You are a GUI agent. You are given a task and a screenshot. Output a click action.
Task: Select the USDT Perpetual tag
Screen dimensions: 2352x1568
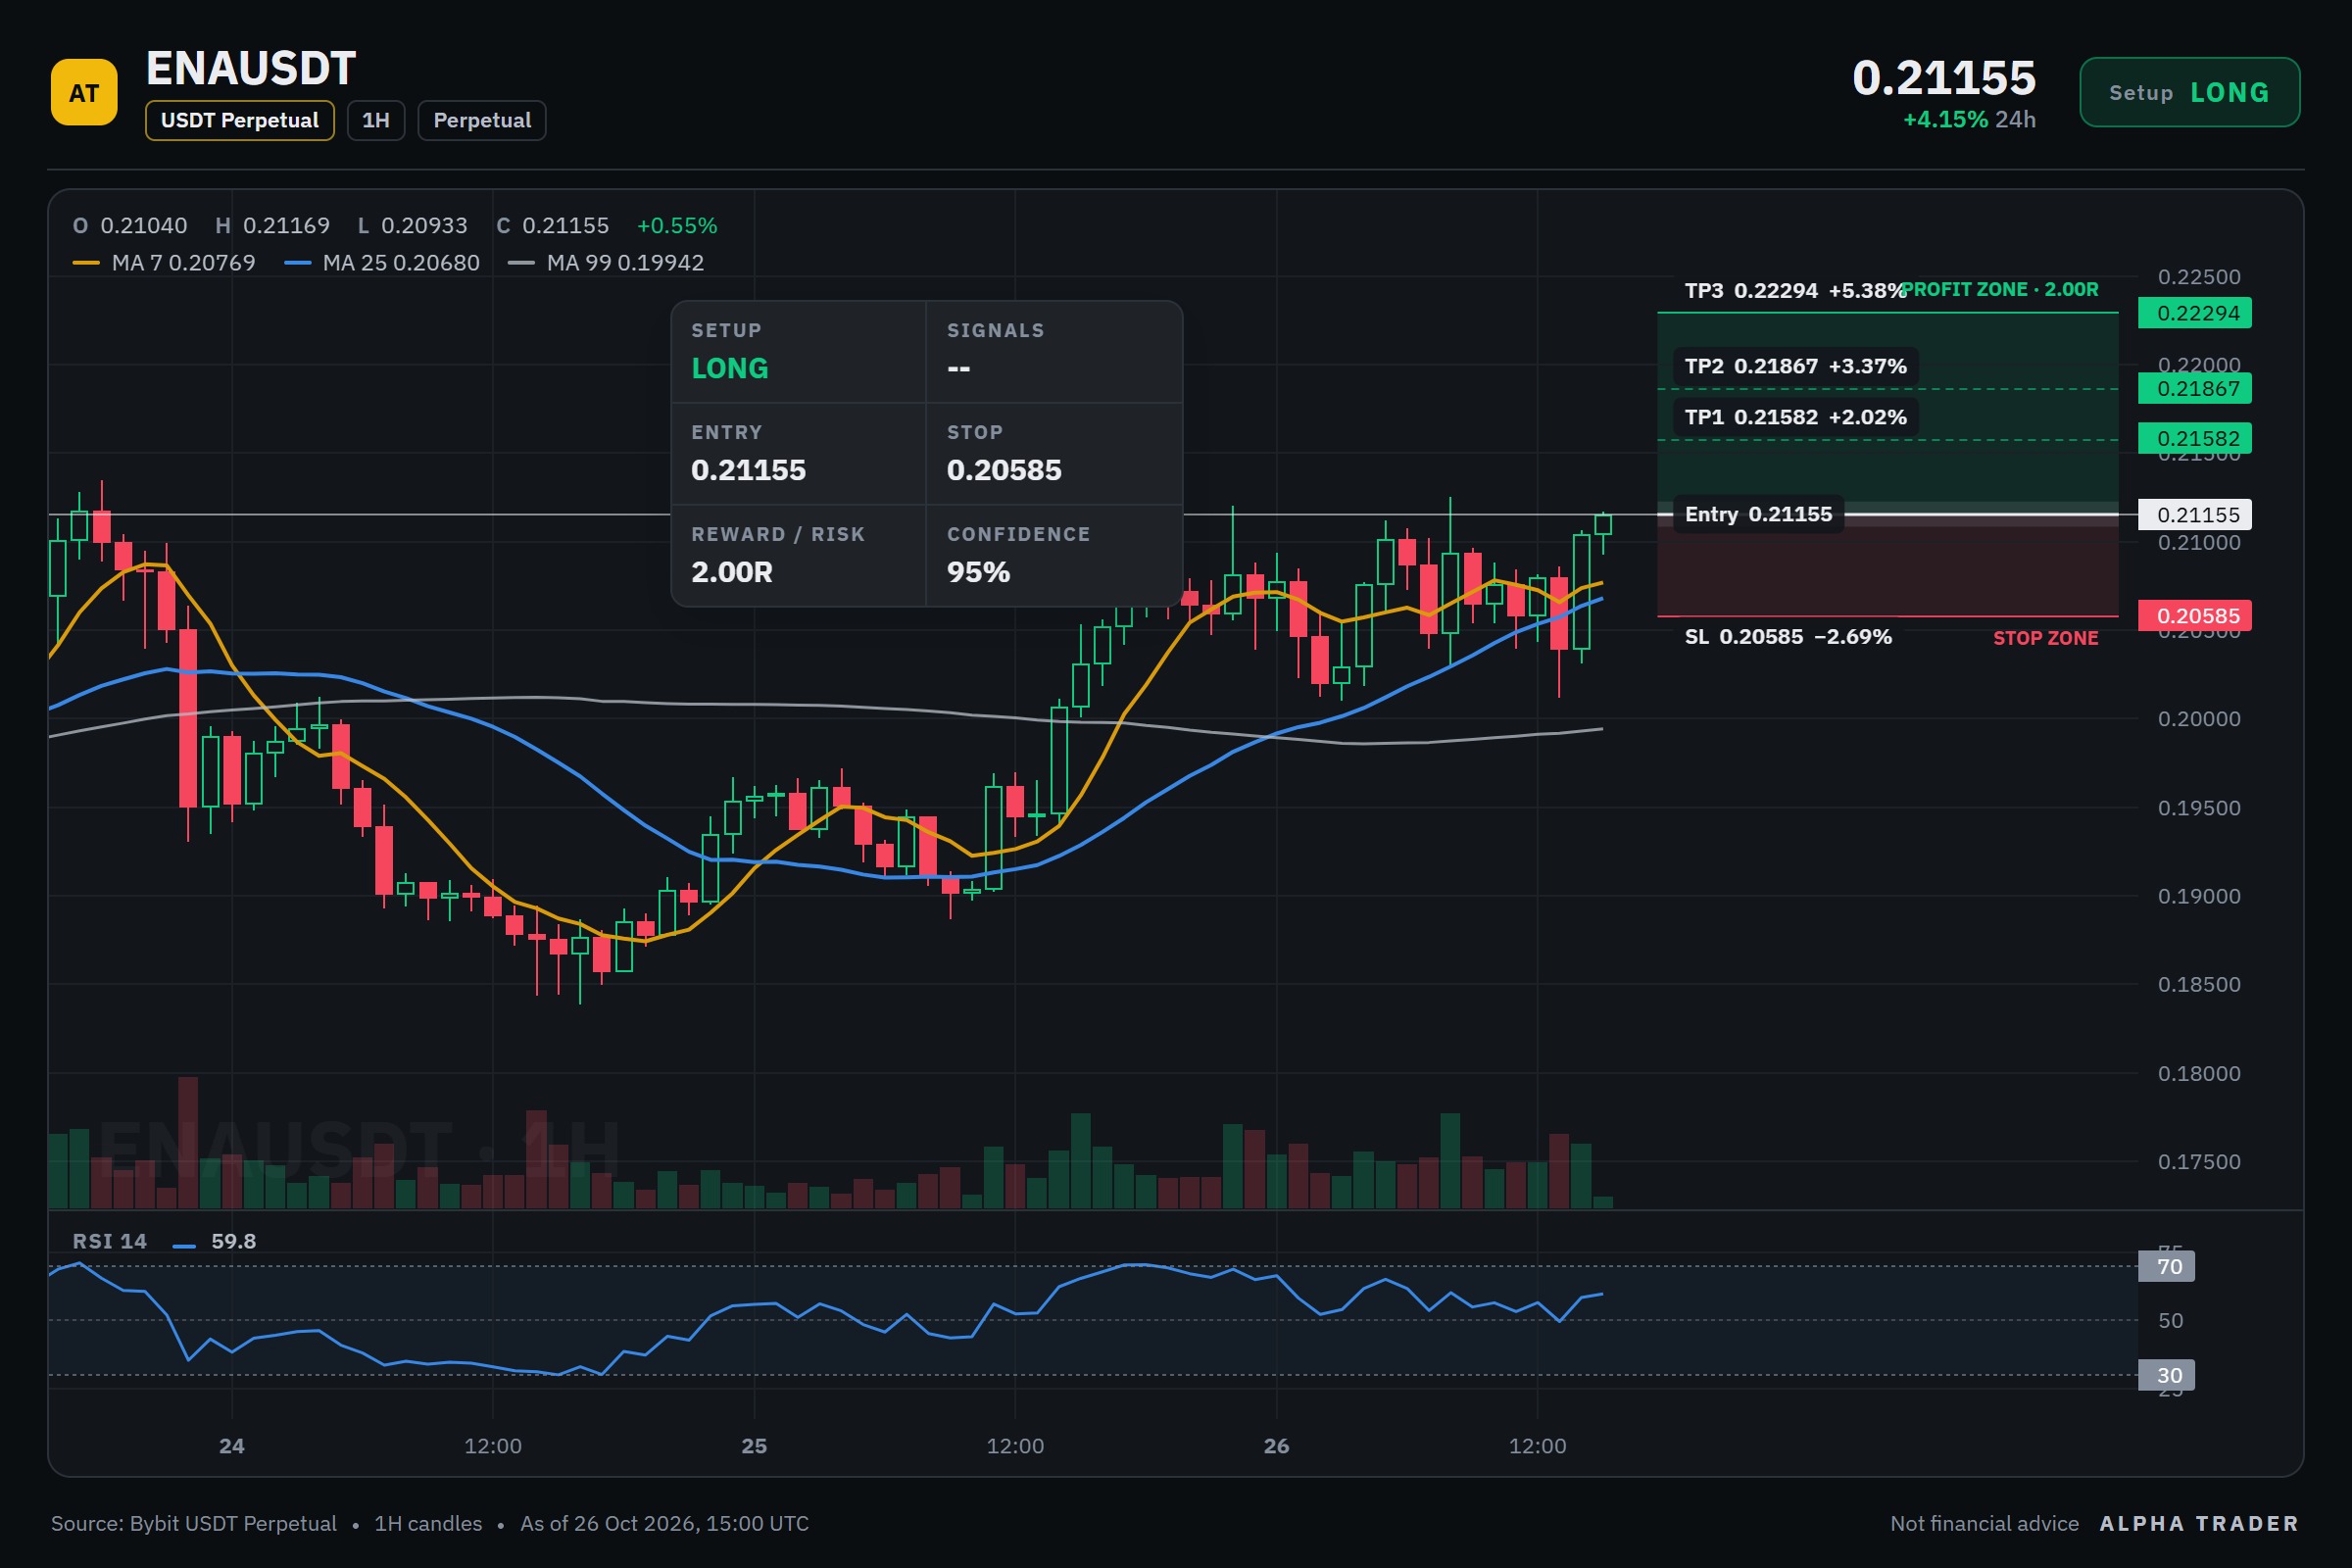click(x=239, y=121)
